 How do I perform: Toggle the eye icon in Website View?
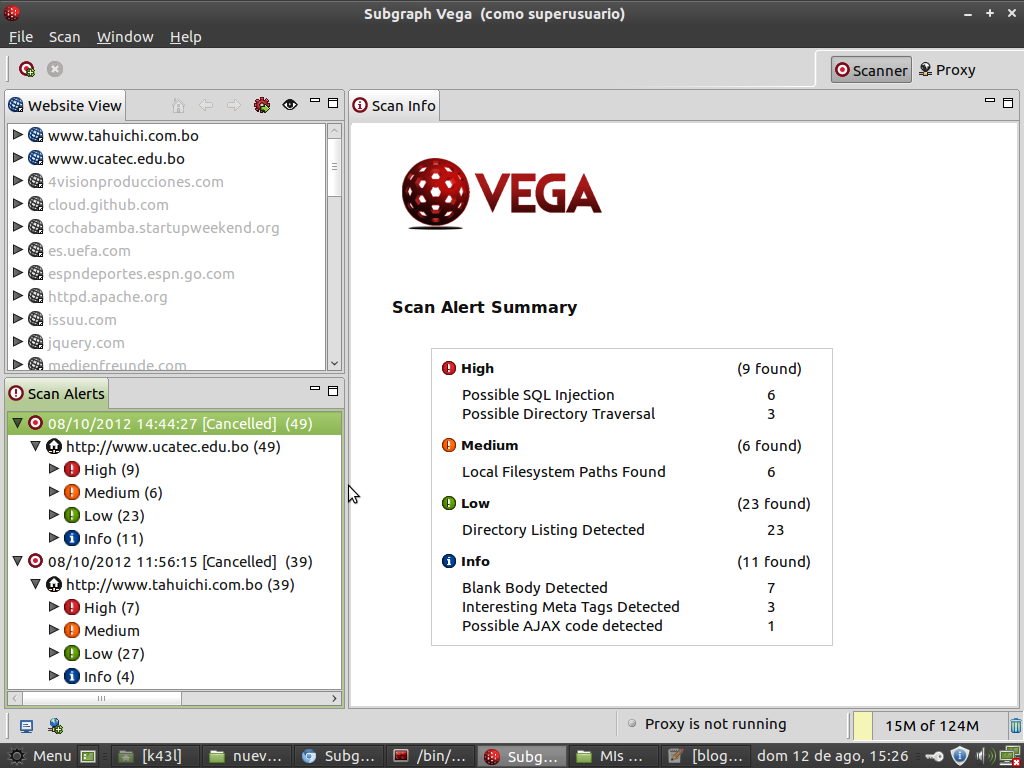[x=290, y=104]
